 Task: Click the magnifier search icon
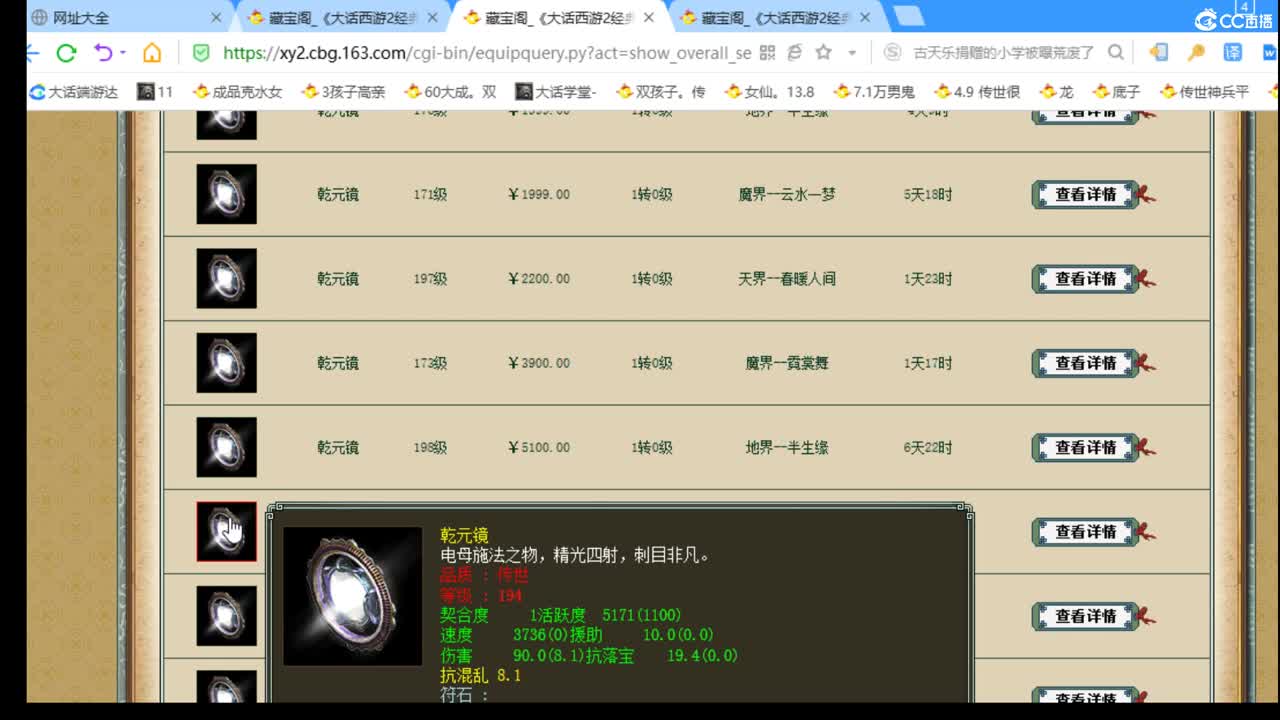[x=1116, y=52]
